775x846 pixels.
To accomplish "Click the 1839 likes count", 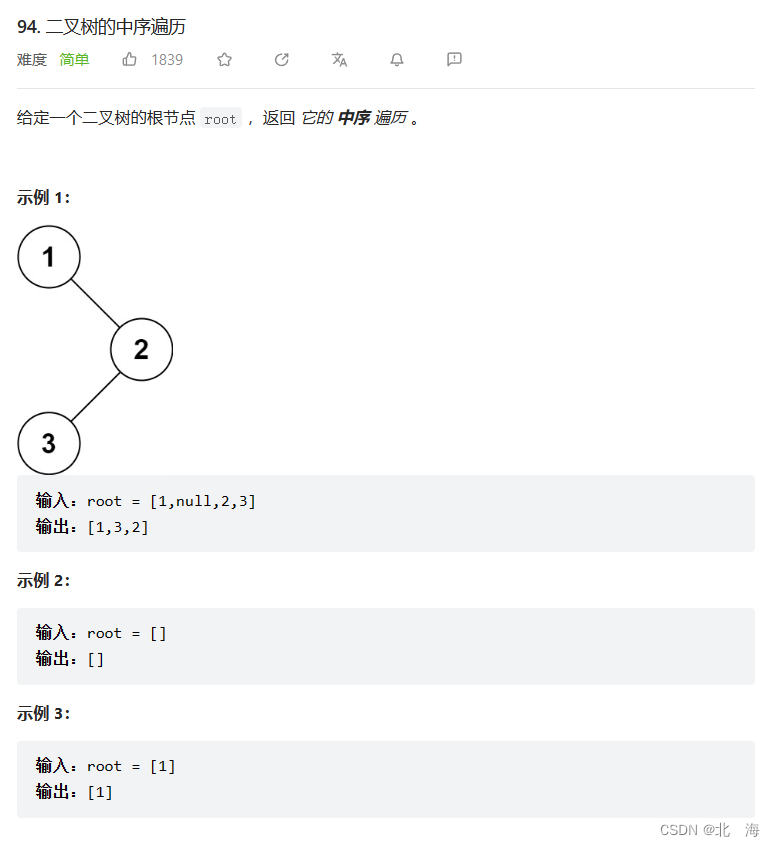I will (167, 59).
